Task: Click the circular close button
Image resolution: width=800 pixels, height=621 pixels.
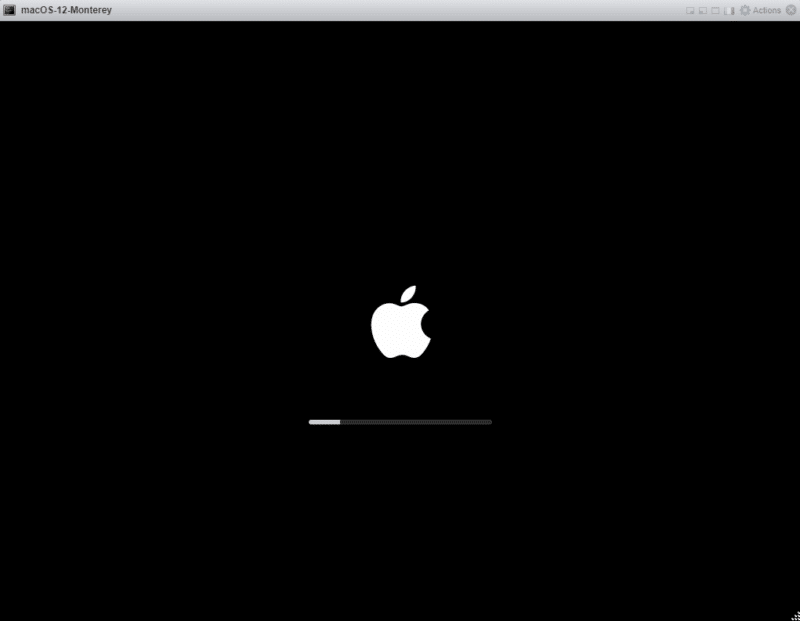Action: 790,9
